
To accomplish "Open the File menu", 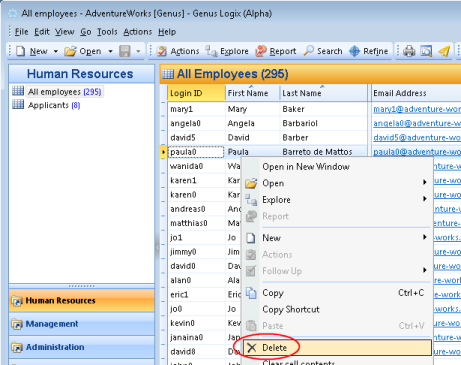I will [x=21, y=32].
